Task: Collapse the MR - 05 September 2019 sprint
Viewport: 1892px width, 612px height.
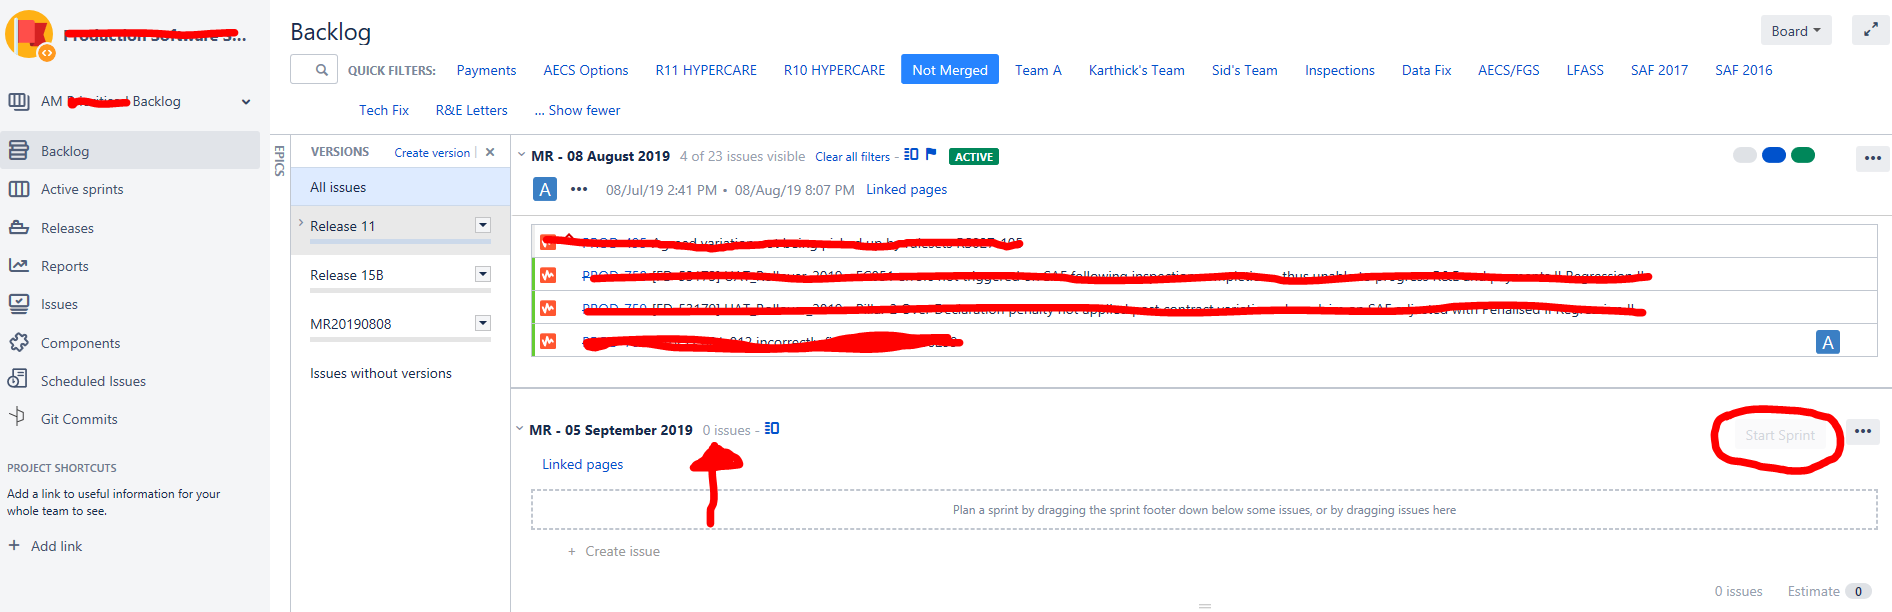Action: [x=520, y=429]
